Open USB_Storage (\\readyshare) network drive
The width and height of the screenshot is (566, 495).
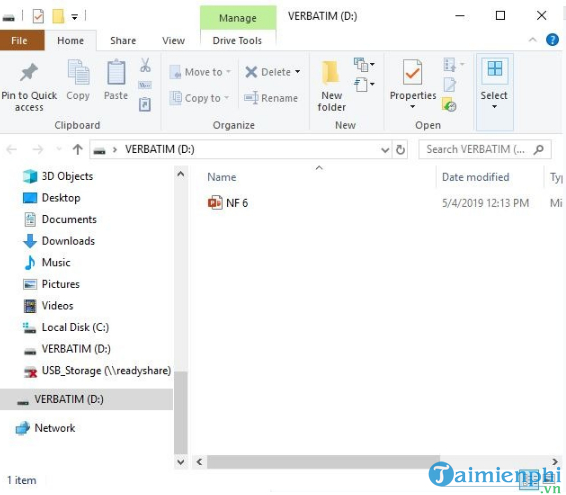coord(97,371)
